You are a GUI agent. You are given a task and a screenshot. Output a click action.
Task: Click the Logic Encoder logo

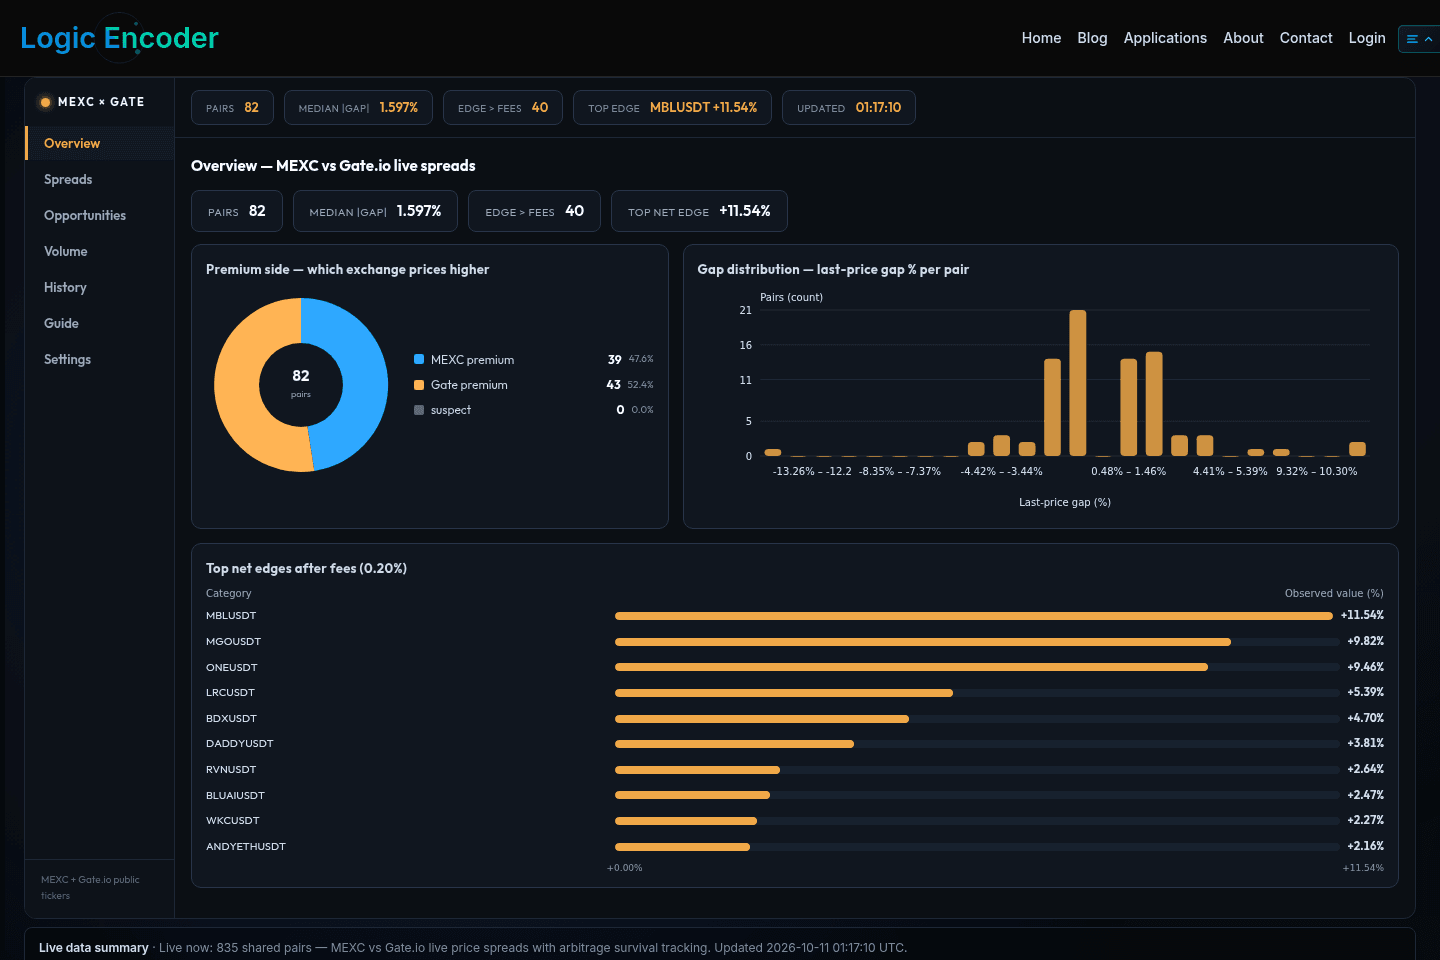coord(119,38)
